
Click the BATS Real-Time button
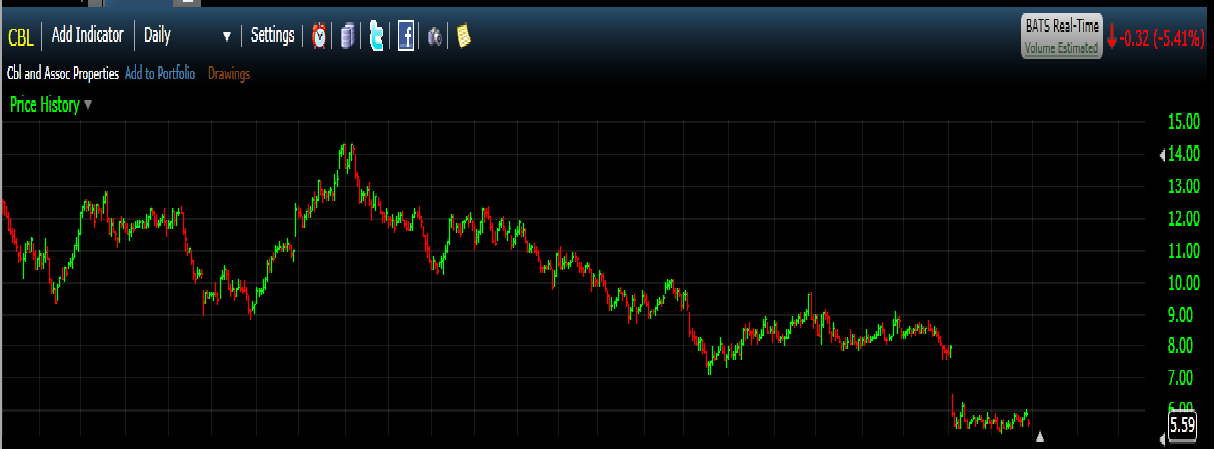click(1061, 28)
